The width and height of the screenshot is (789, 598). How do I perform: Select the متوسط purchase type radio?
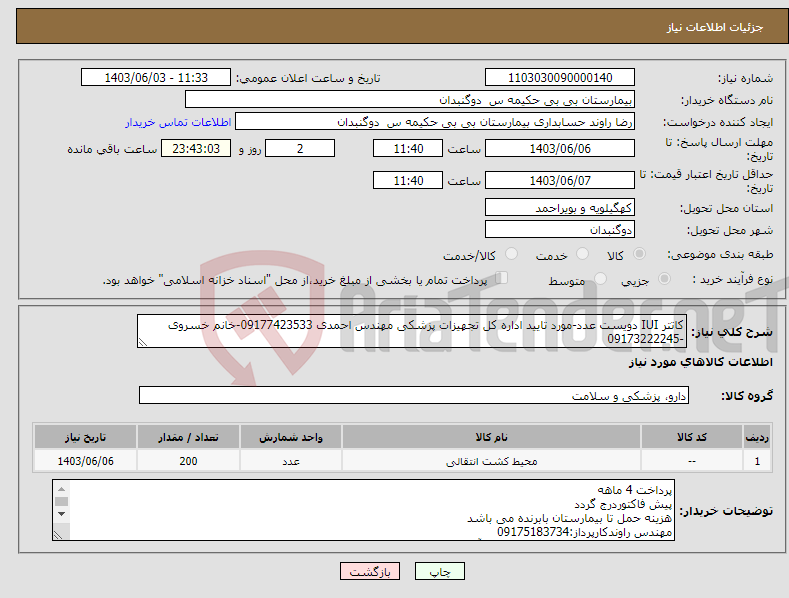click(x=600, y=278)
